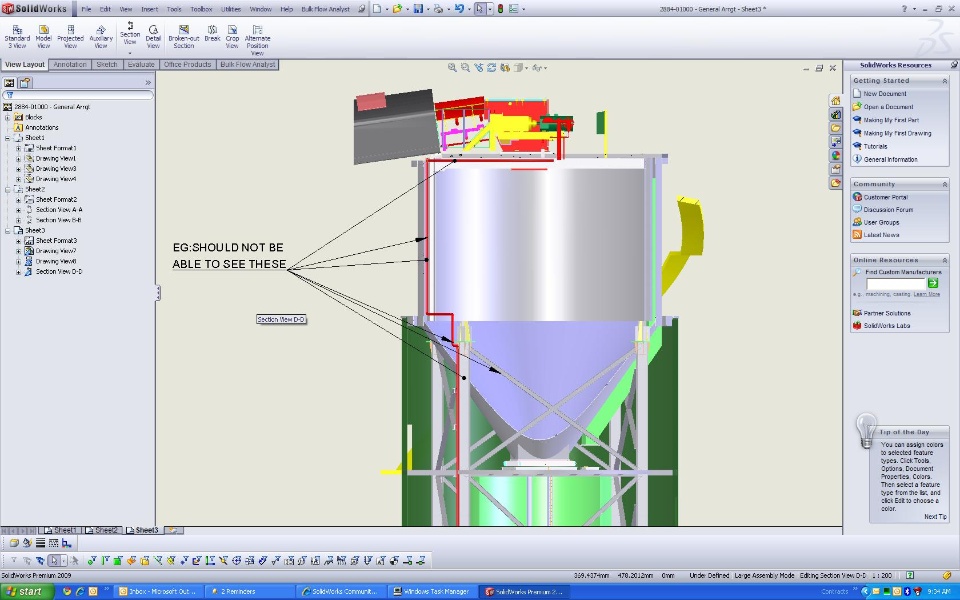Switch to SolidWorks Community browser window in taskbar
Screen dimensions: 960x600
(340, 591)
